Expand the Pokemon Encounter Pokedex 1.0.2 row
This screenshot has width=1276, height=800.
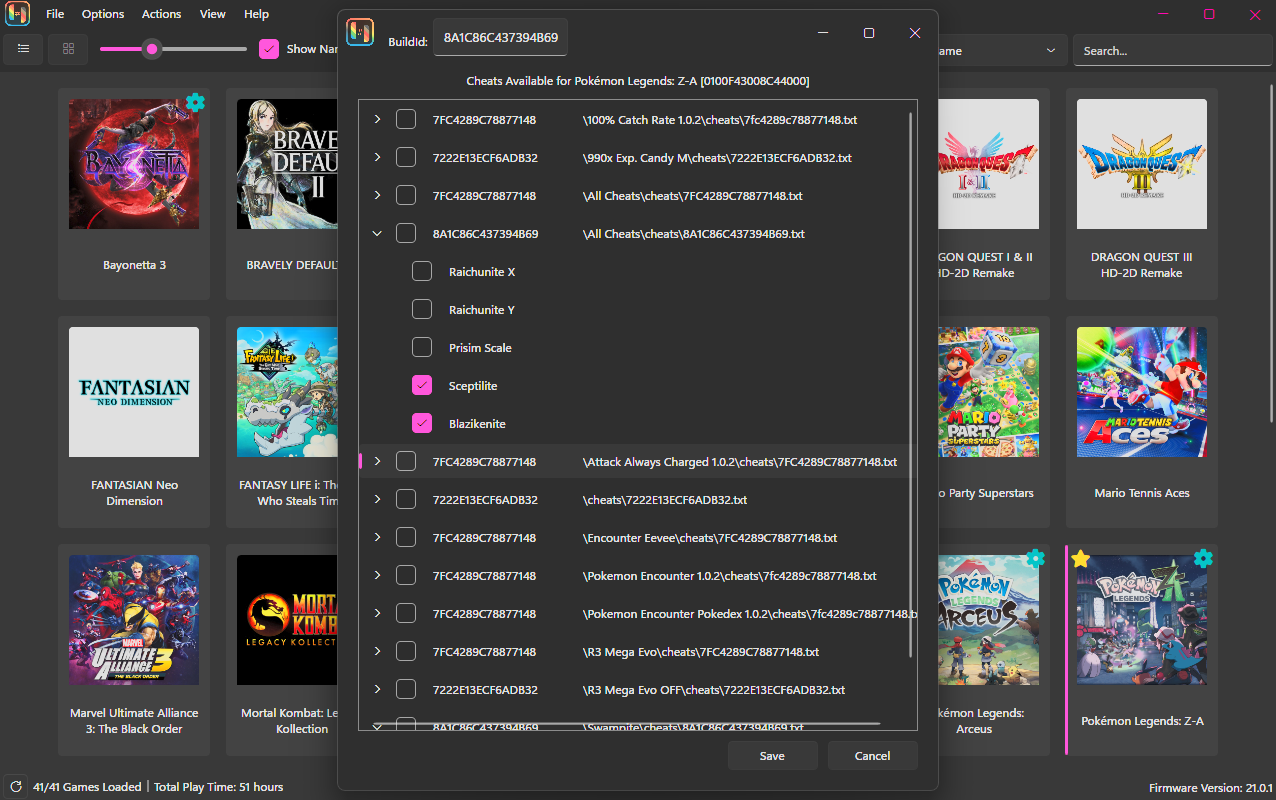tap(377, 614)
